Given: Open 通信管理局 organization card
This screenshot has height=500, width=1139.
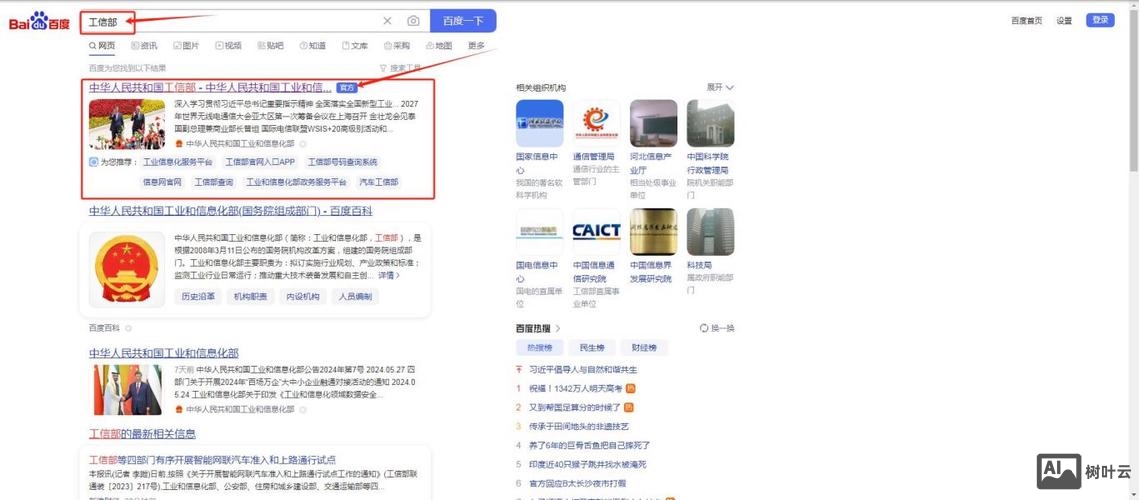Looking at the screenshot, I should 596,142.
